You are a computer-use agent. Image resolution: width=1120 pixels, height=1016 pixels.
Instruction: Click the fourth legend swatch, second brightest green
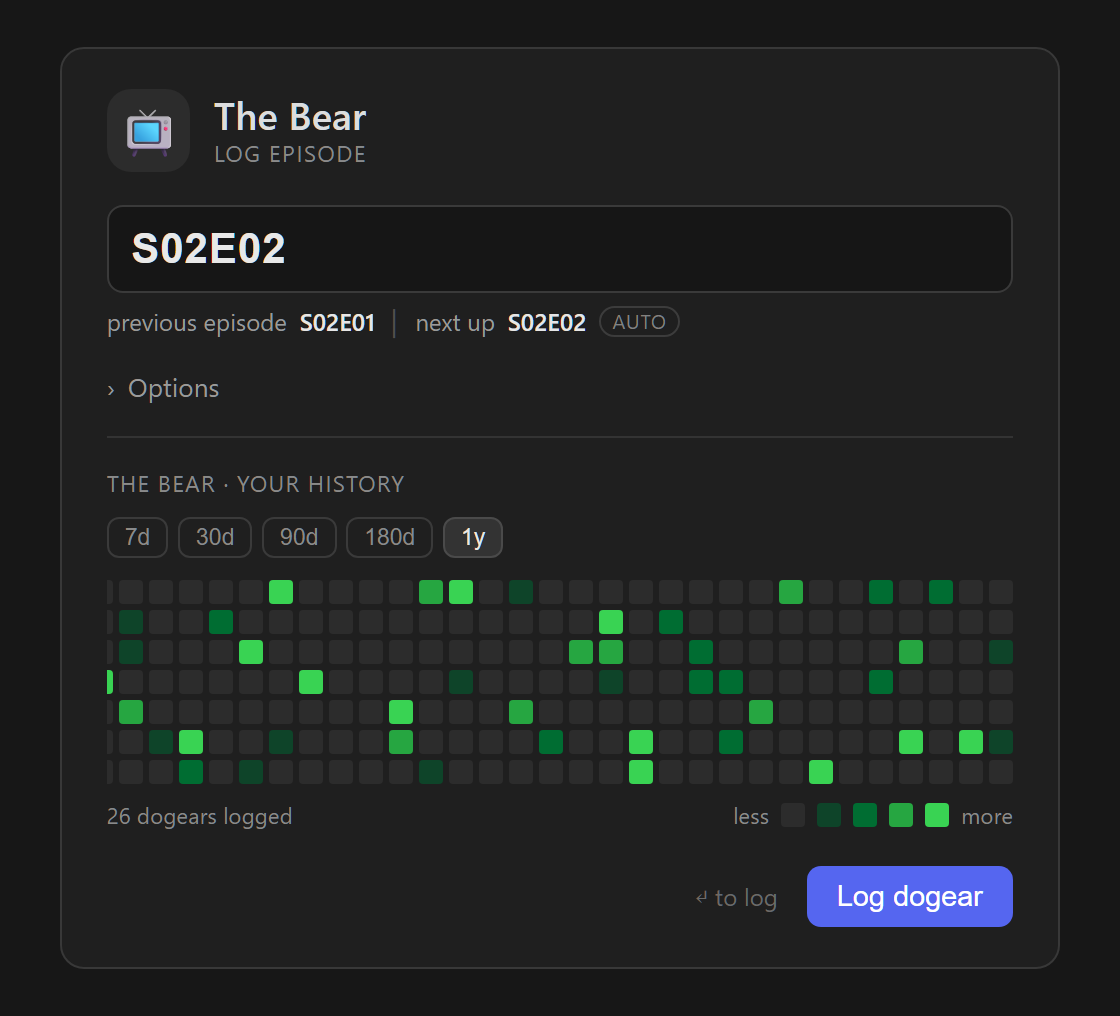[901, 815]
